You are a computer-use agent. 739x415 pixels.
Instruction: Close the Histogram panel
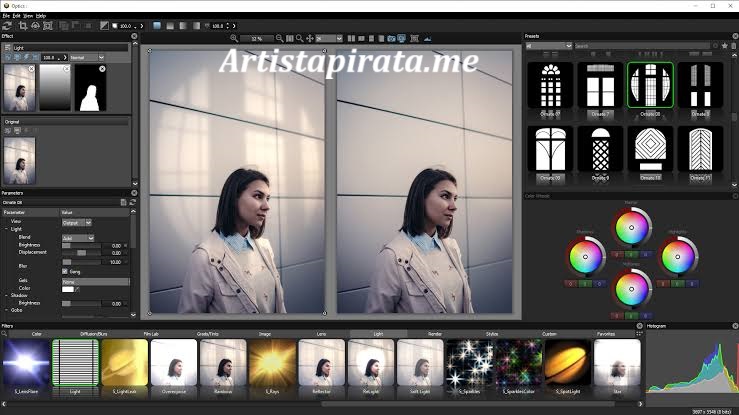click(735, 325)
